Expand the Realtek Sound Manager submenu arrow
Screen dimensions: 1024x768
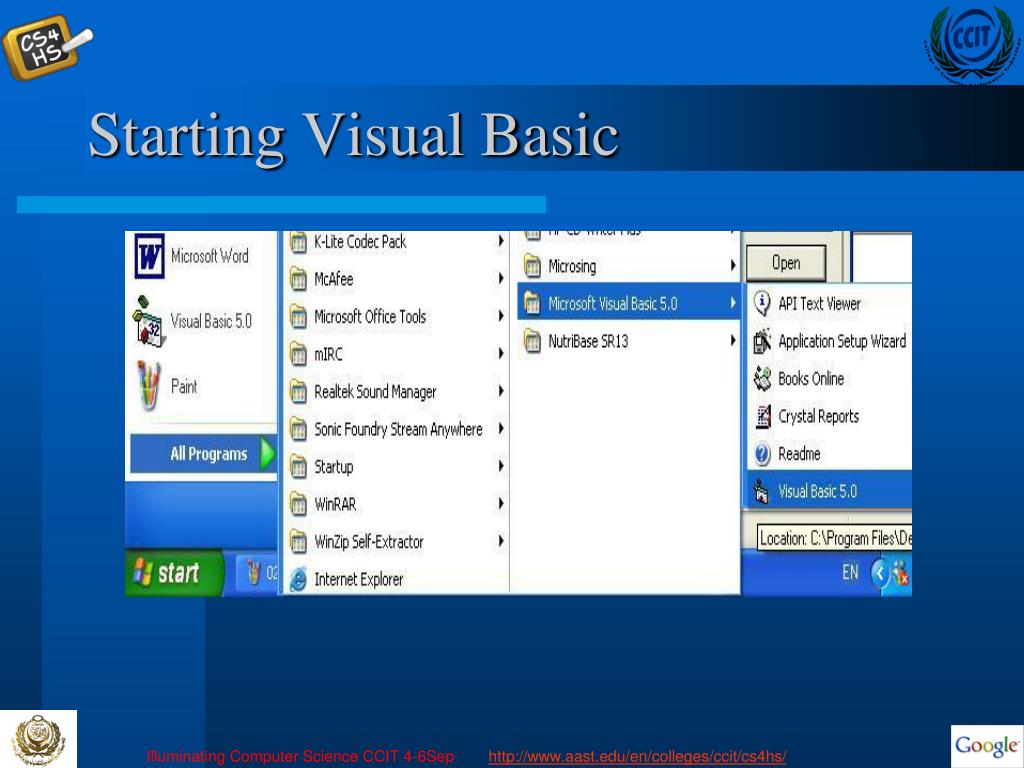(501, 391)
